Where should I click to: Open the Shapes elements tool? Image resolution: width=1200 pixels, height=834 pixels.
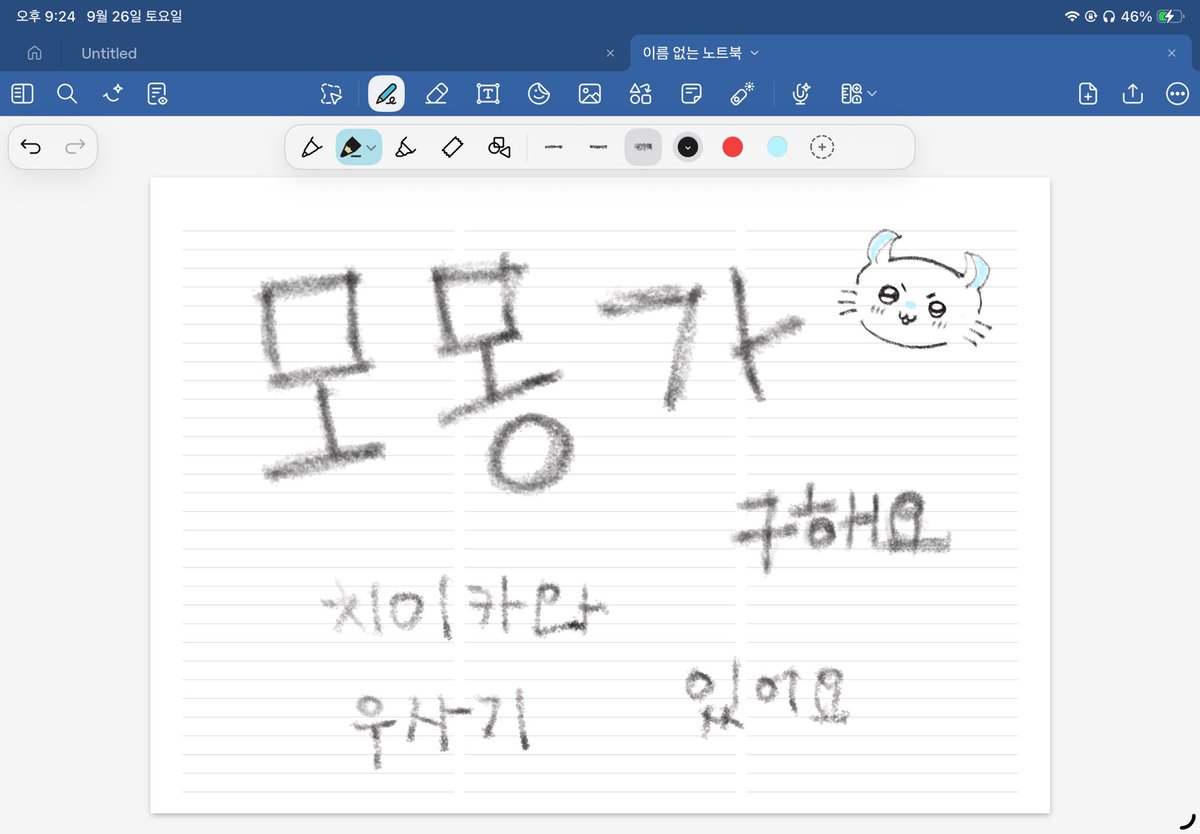point(641,94)
